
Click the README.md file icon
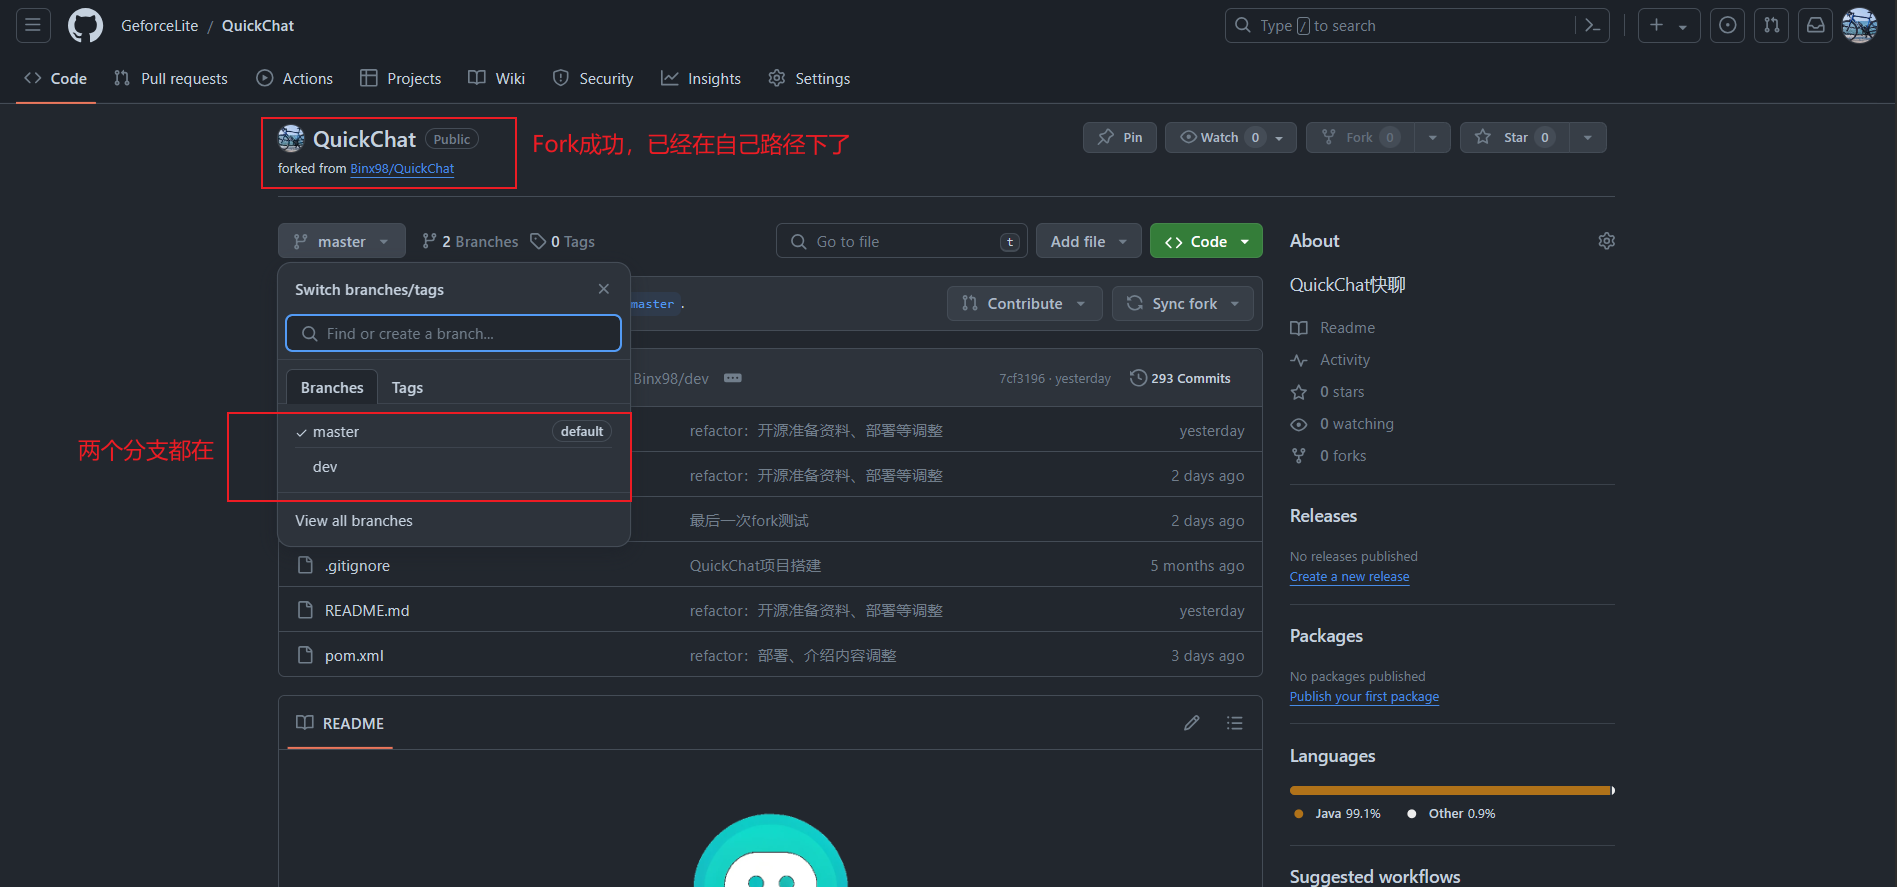(306, 611)
